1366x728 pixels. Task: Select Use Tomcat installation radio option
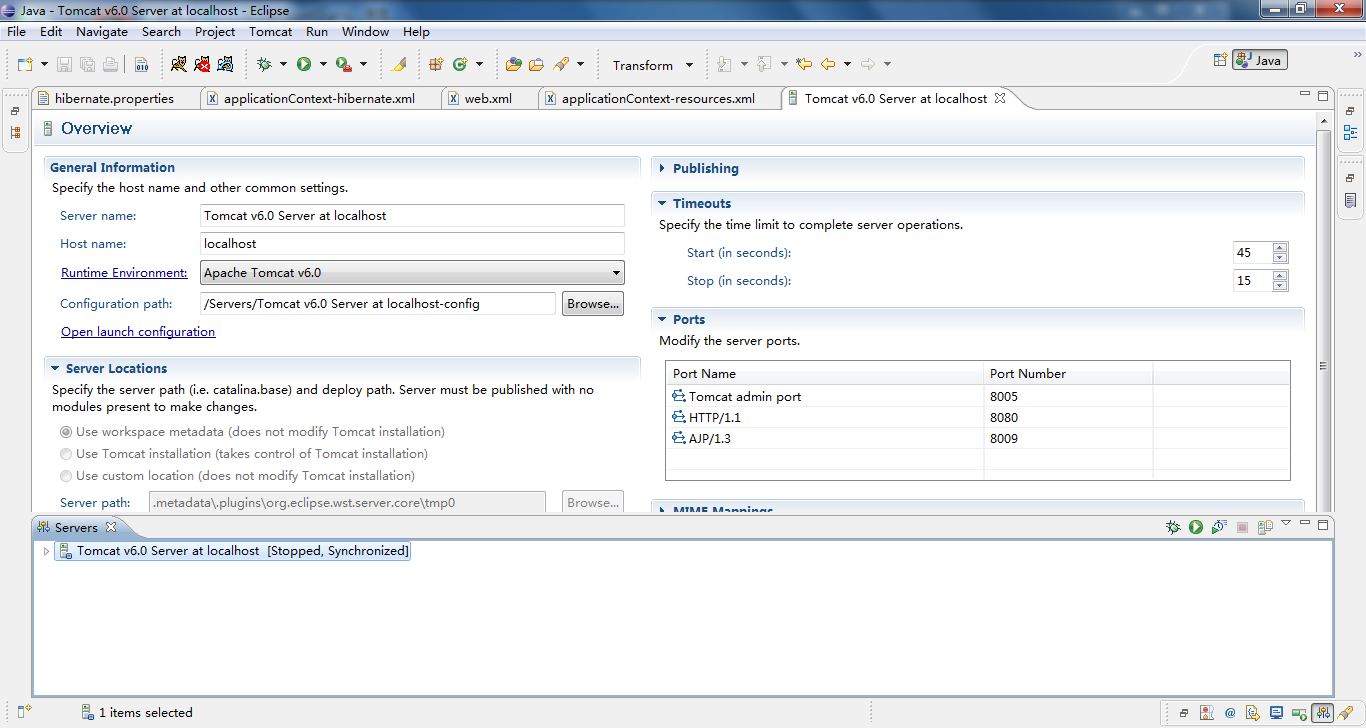click(x=67, y=454)
